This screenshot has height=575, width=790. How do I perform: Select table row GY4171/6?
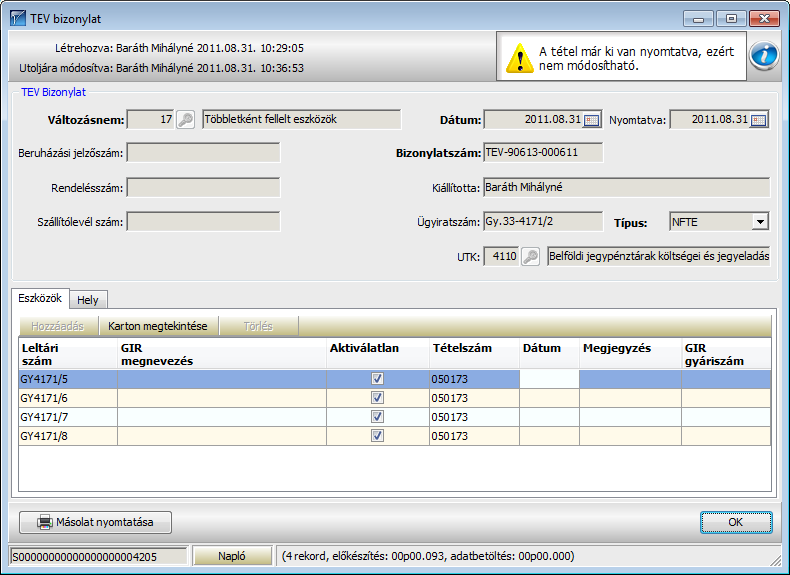coord(394,398)
